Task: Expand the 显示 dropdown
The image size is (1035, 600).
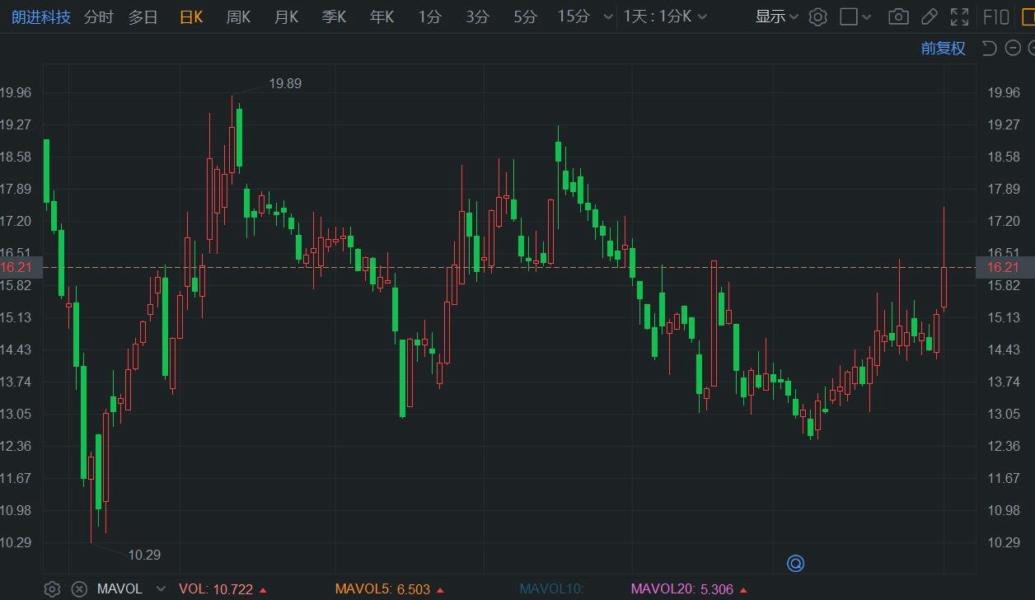Action: [776, 17]
